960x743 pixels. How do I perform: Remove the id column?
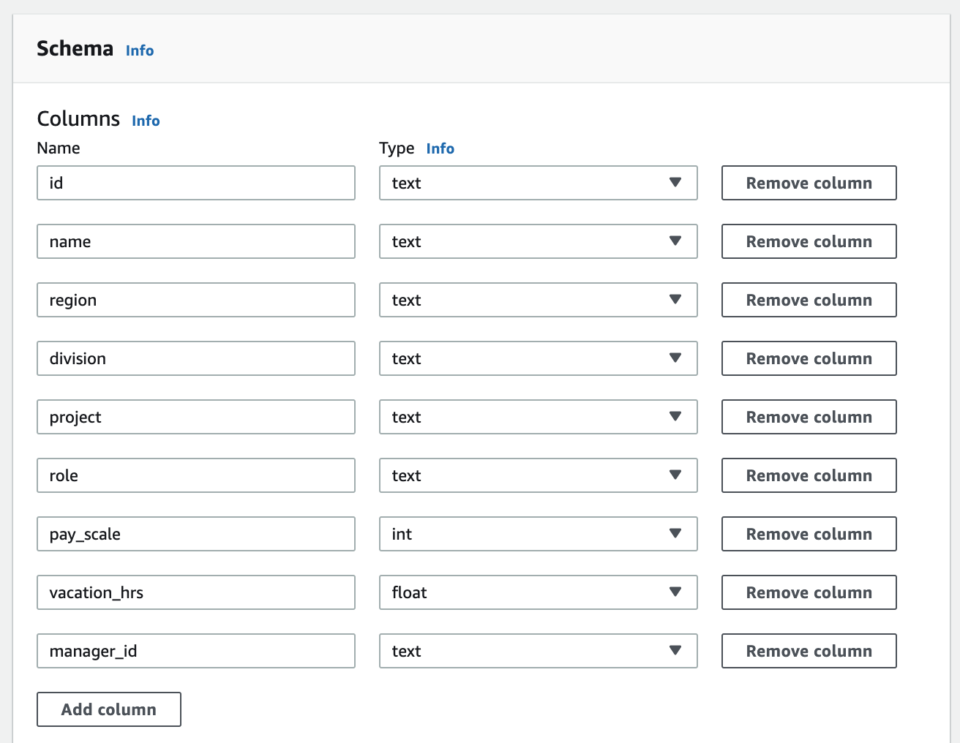click(x=808, y=182)
